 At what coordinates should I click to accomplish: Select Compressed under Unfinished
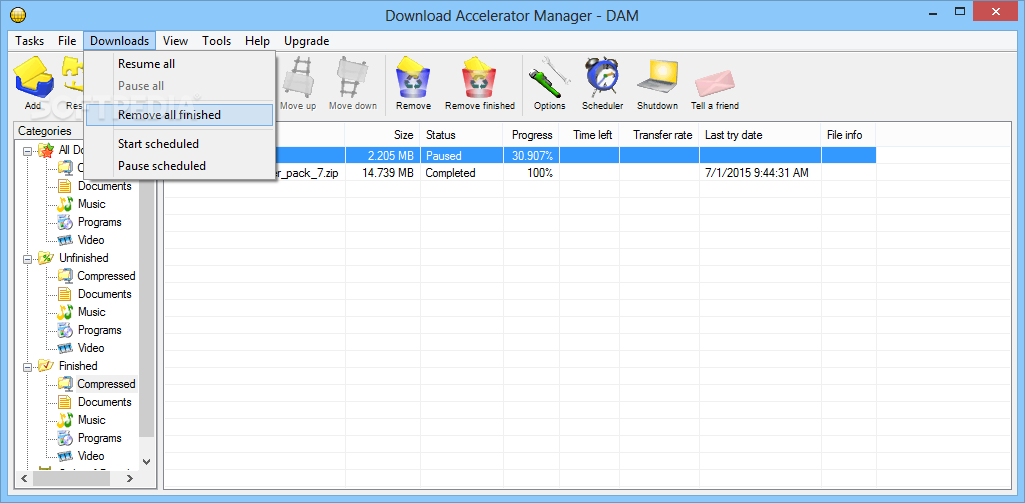pos(106,276)
